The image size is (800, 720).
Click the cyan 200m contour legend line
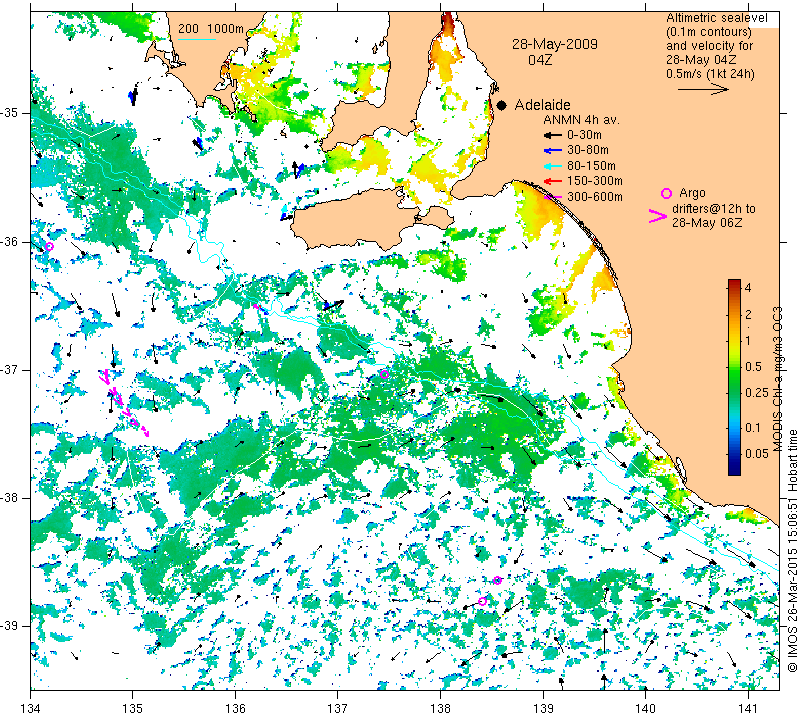197,39
